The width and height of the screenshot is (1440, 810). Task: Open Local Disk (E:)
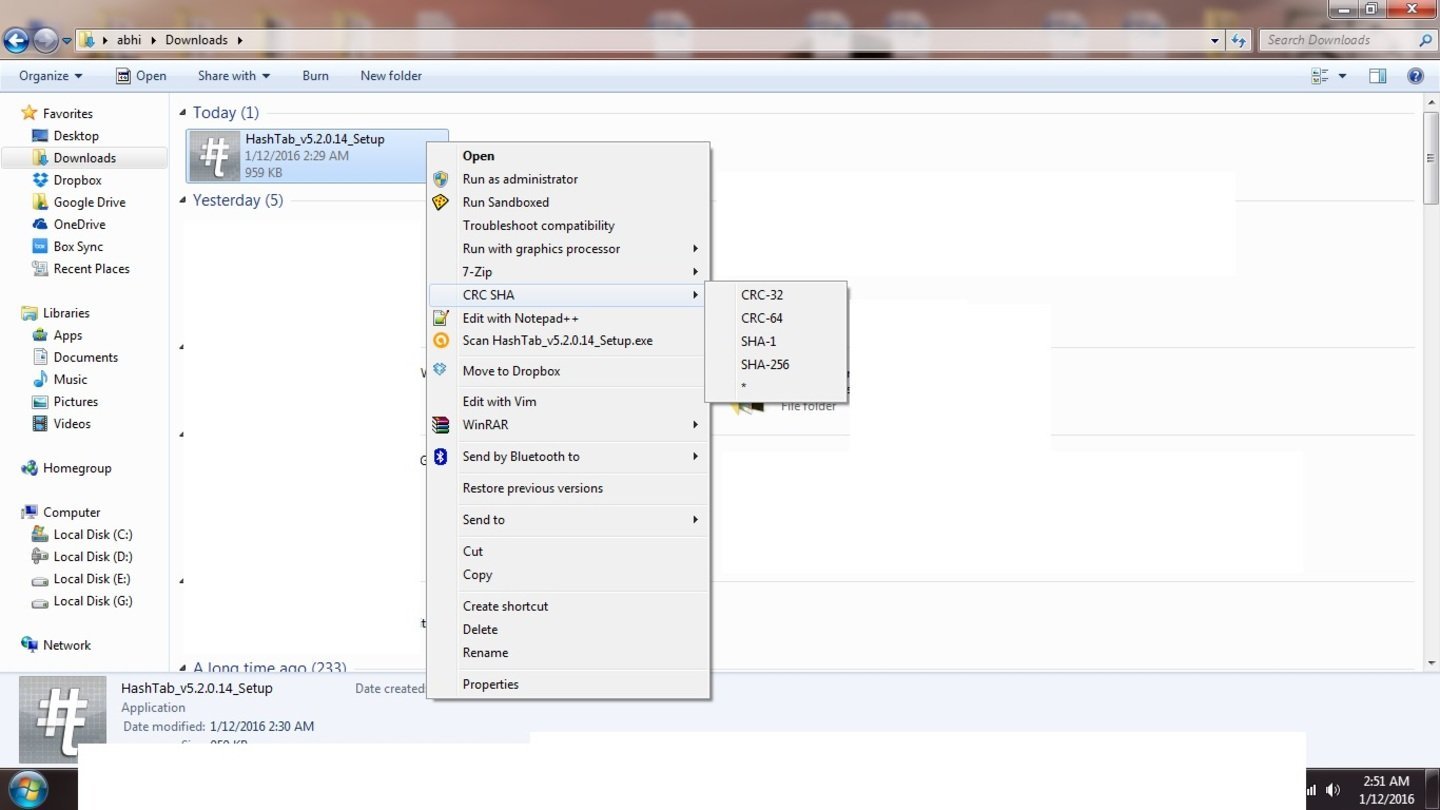(x=92, y=578)
